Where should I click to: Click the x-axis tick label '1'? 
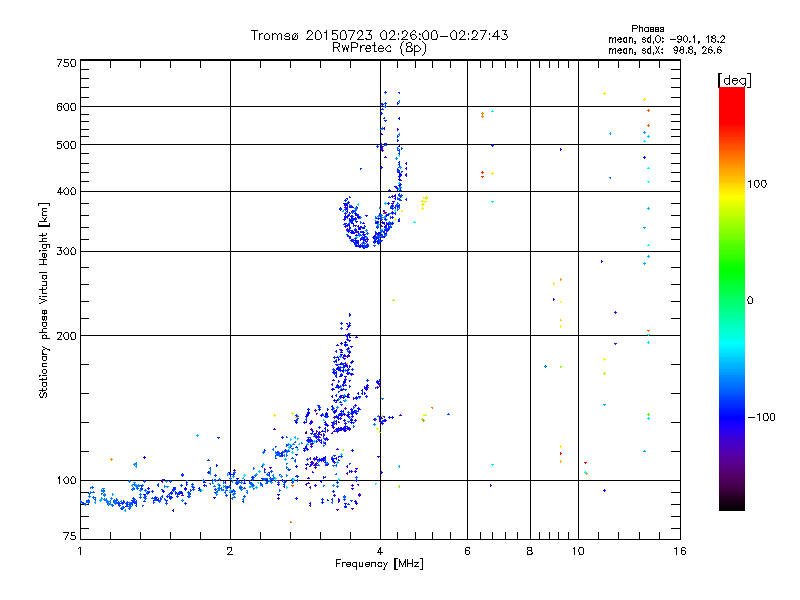(80, 551)
